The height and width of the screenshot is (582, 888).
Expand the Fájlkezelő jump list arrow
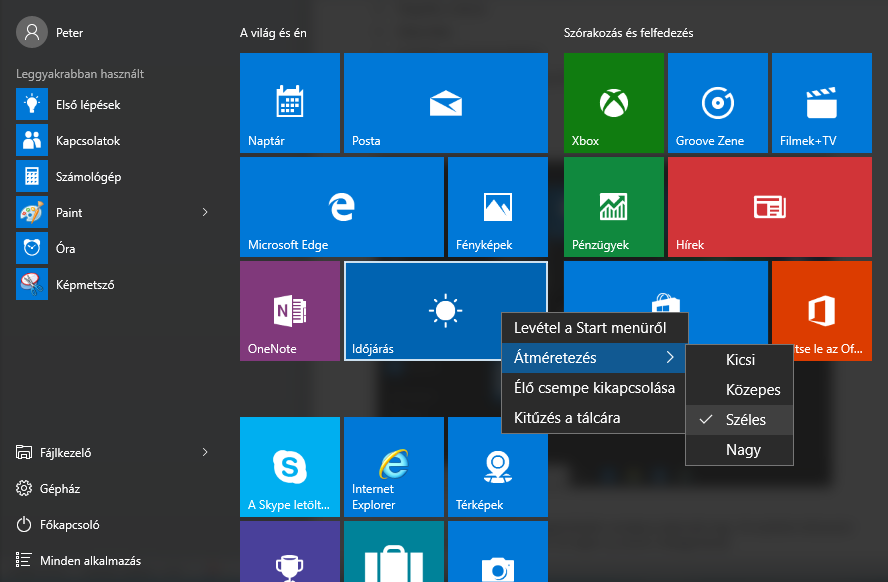pos(205,452)
